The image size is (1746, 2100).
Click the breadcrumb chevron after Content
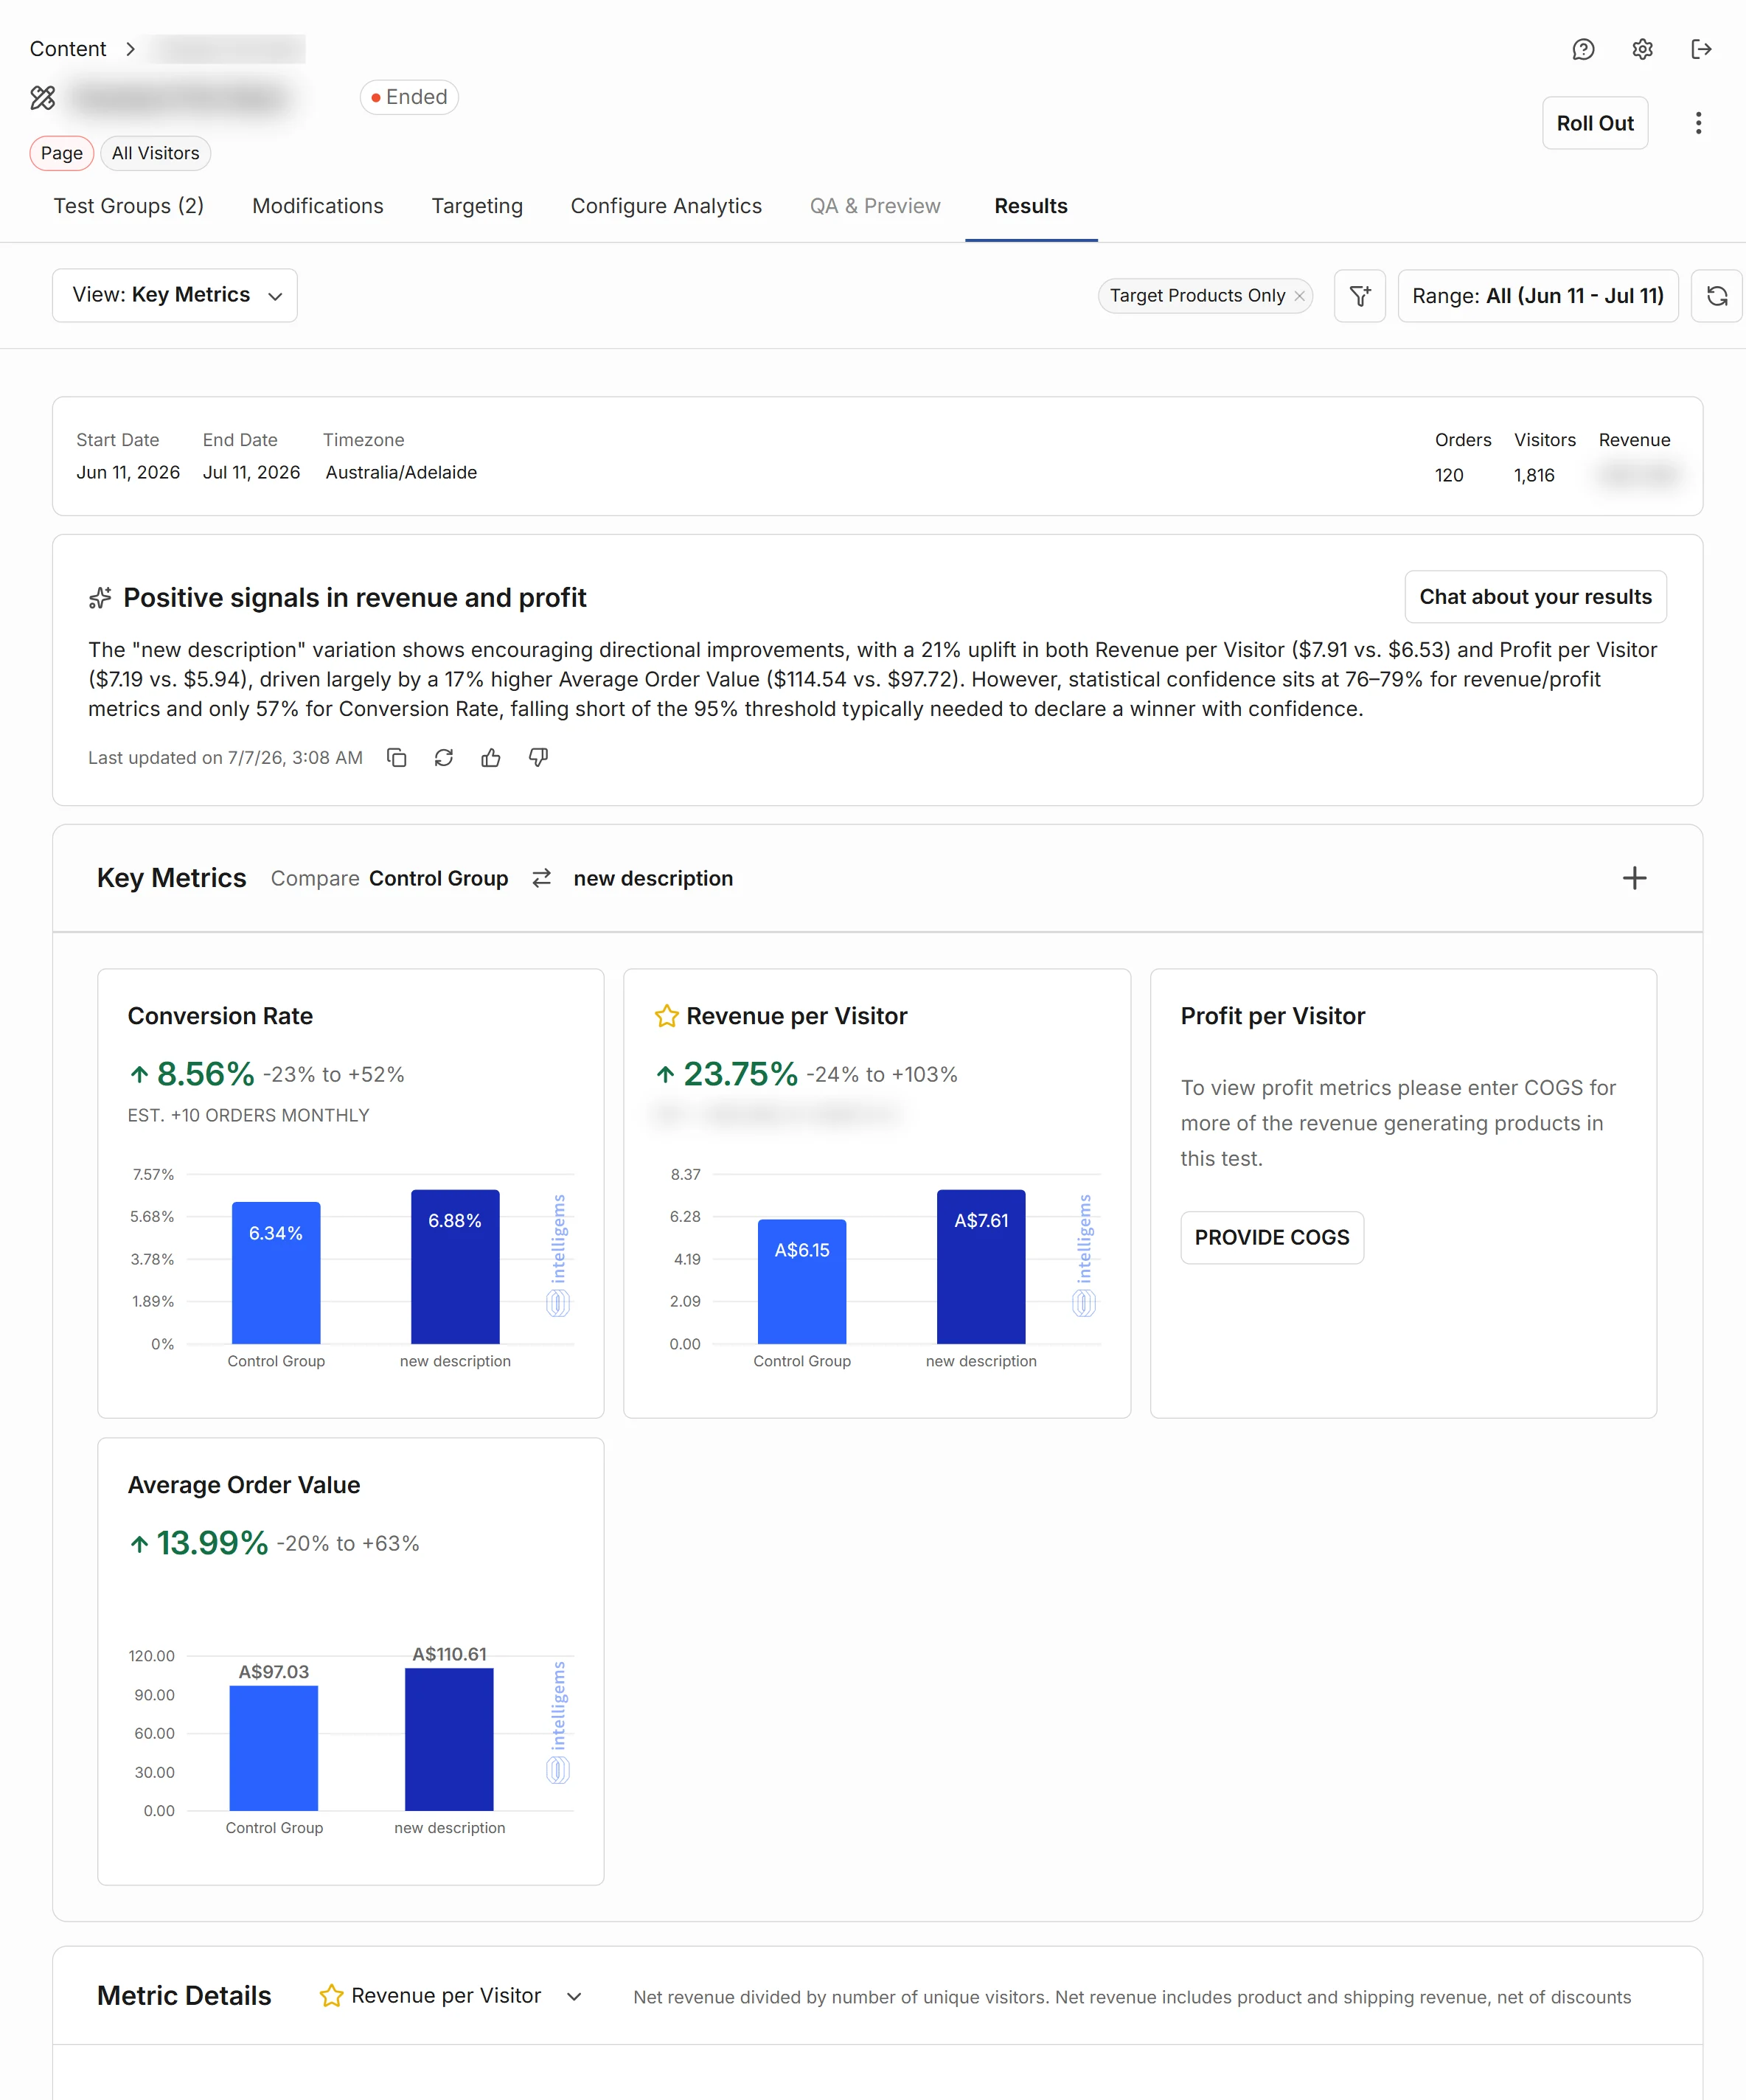(130, 49)
